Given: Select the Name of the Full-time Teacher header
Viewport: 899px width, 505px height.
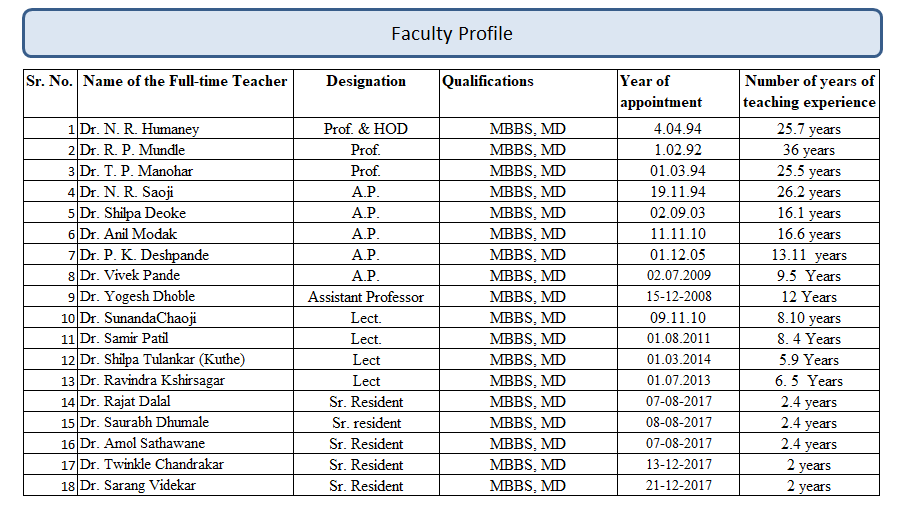Looking at the screenshot, I should 185,94.
